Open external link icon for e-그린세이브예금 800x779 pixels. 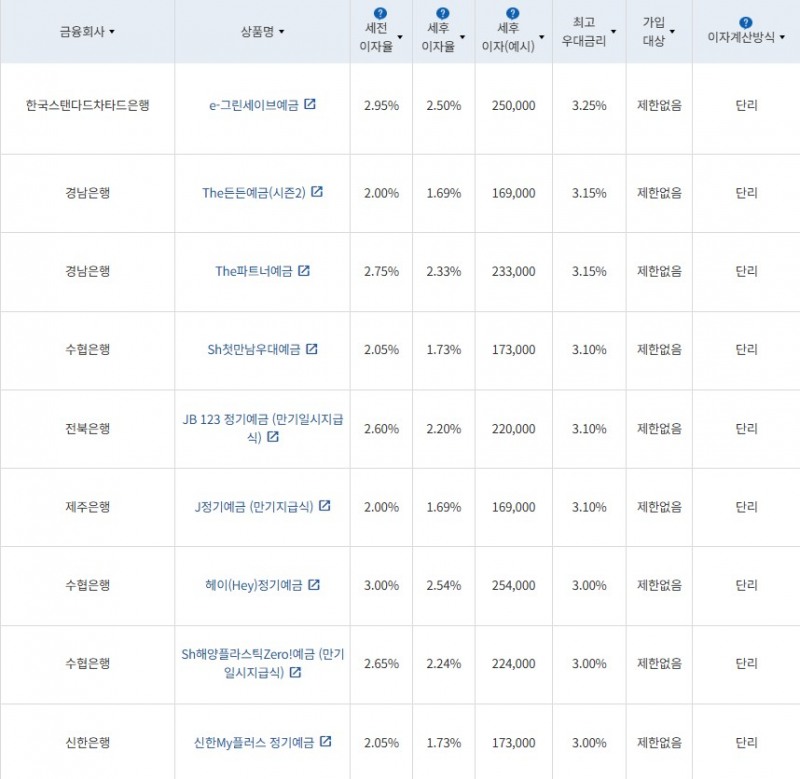tap(311, 105)
